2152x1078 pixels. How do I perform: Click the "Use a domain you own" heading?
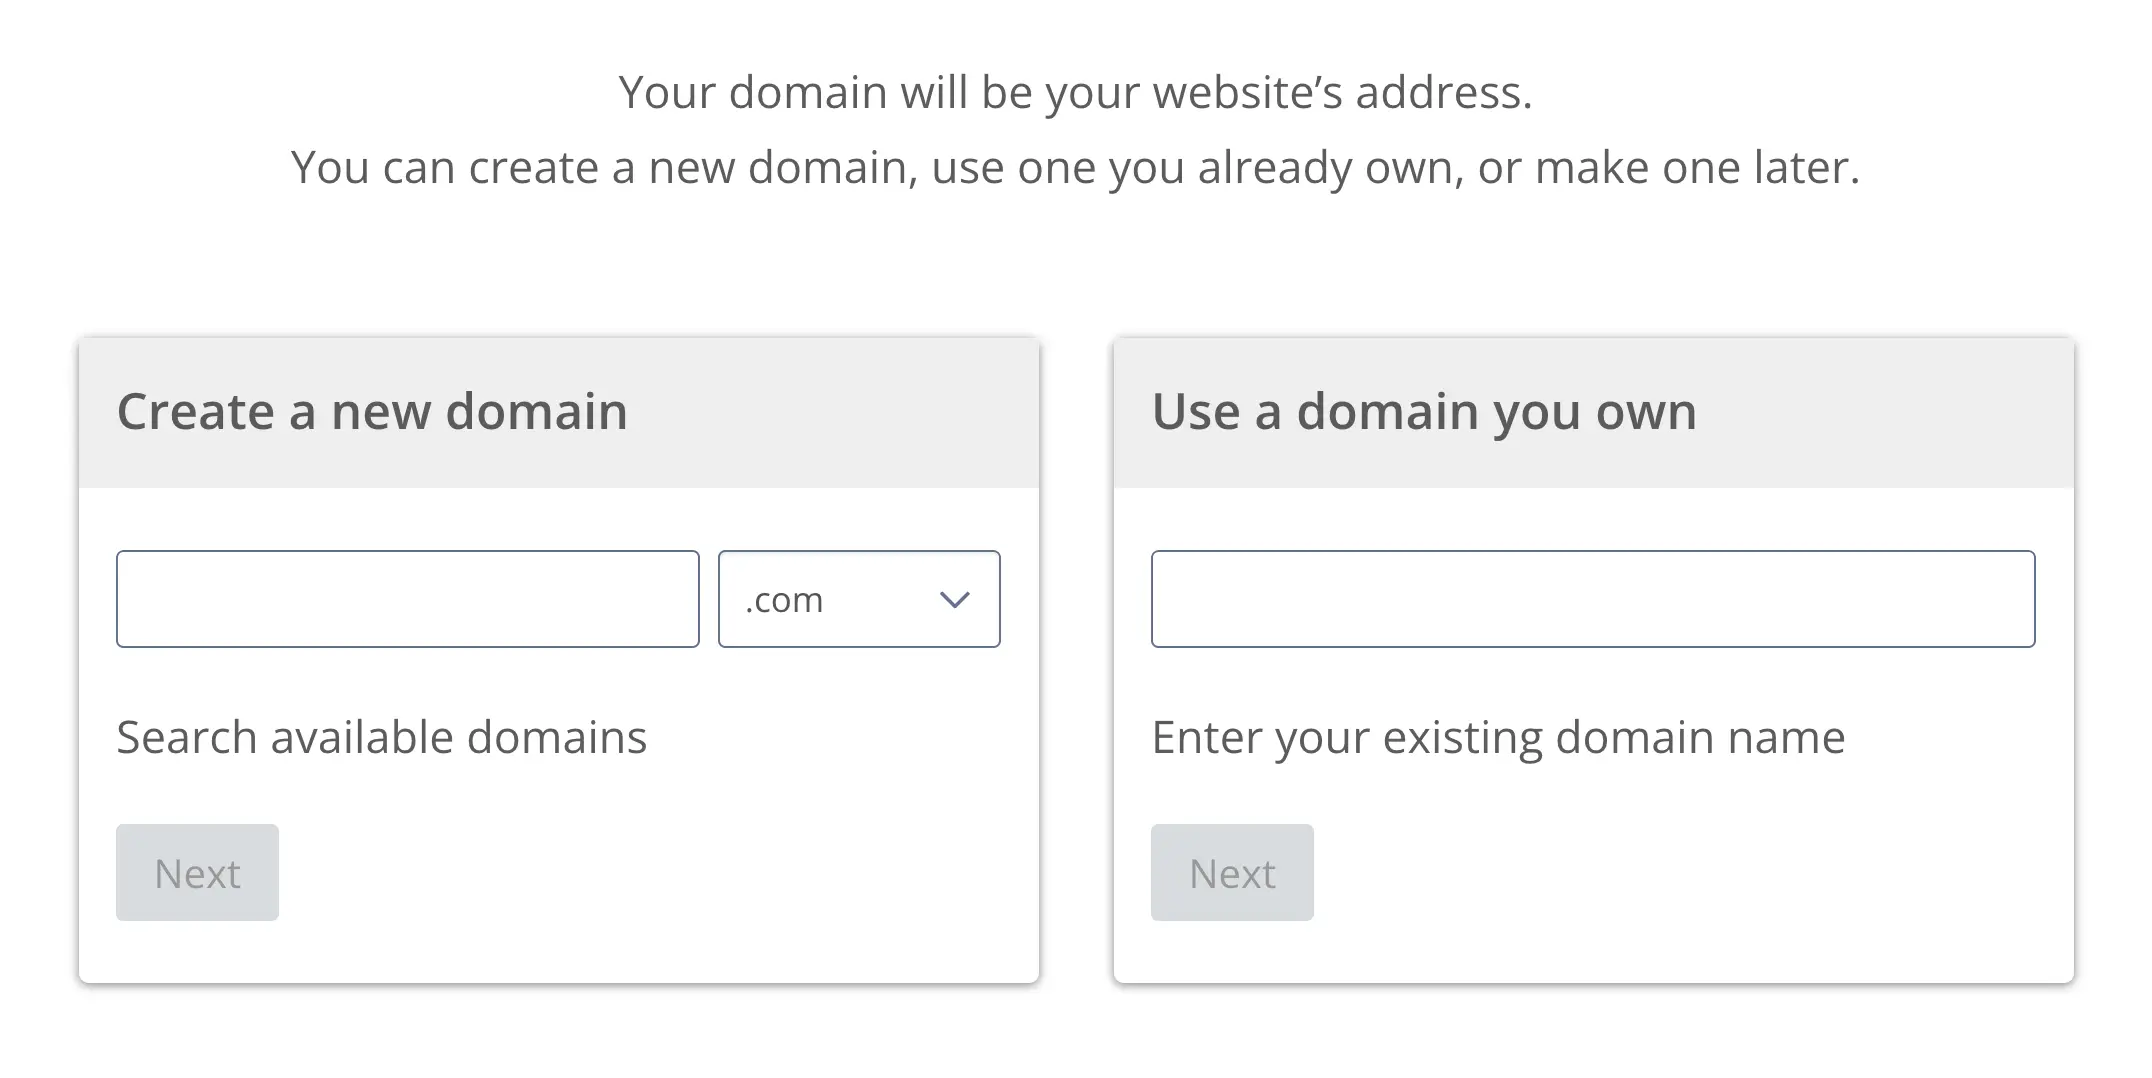pos(1424,412)
